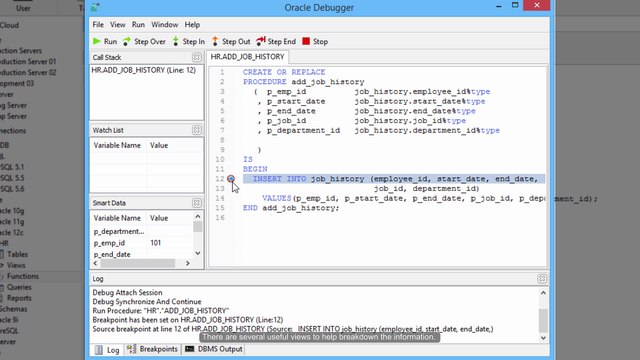
Task: Click the BEGIN keyword on line 11
Action: [x=255, y=169]
